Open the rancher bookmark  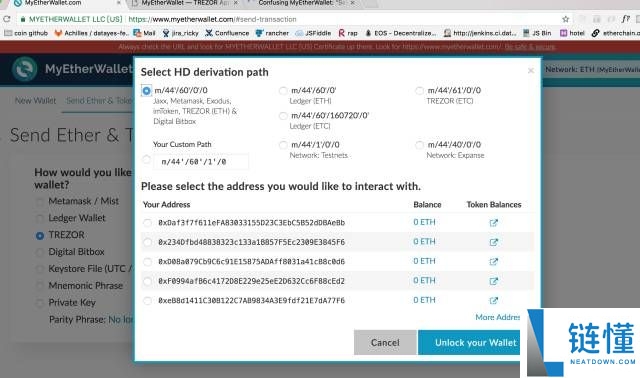click(x=272, y=33)
